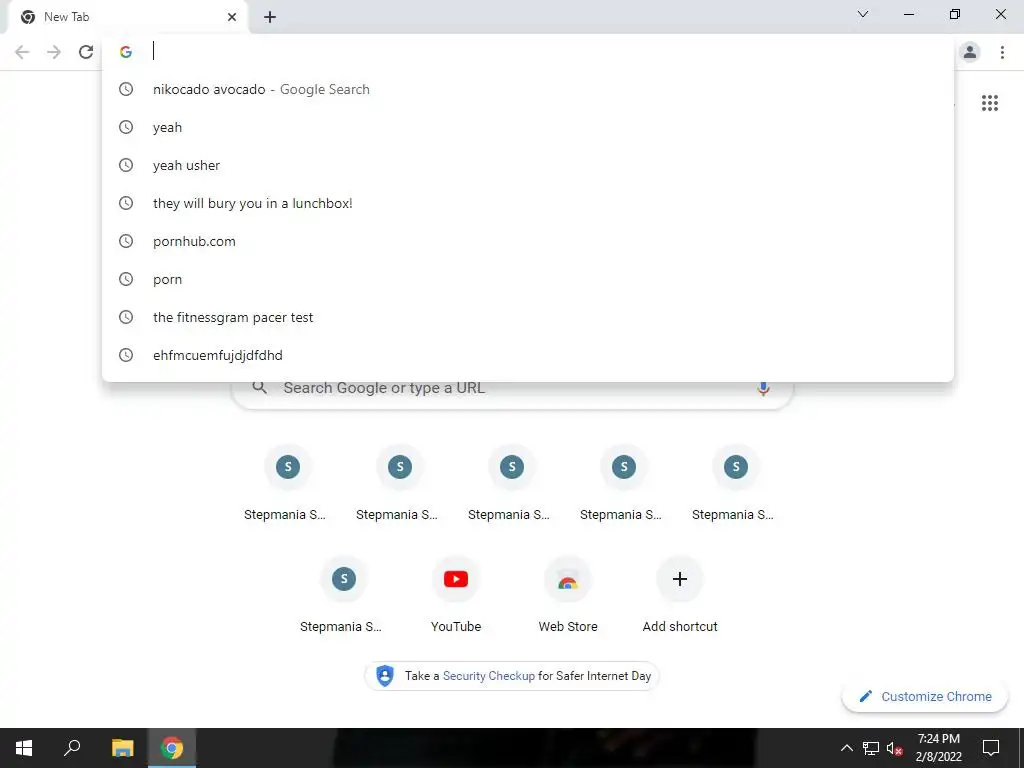Open the Security Checkup link
Viewport: 1024px width, 768px height.
point(488,676)
